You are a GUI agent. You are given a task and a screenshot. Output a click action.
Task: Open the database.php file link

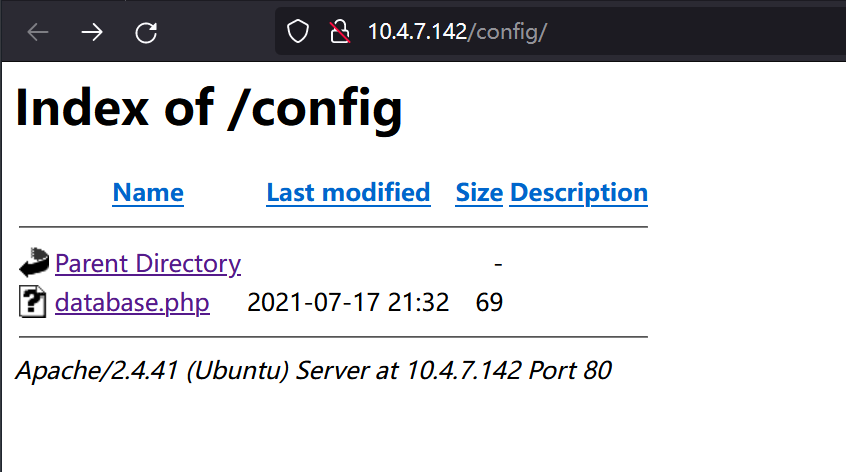coord(132,302)
